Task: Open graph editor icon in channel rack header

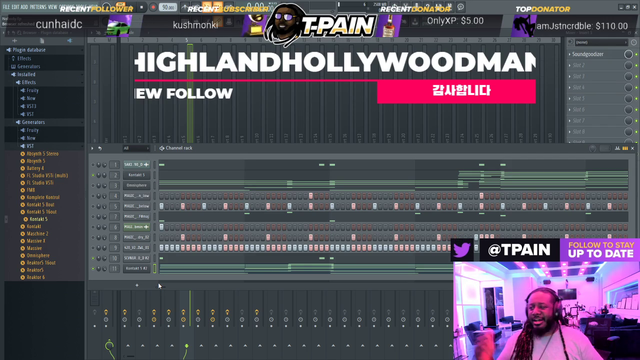Action: [x=617, y=148]
